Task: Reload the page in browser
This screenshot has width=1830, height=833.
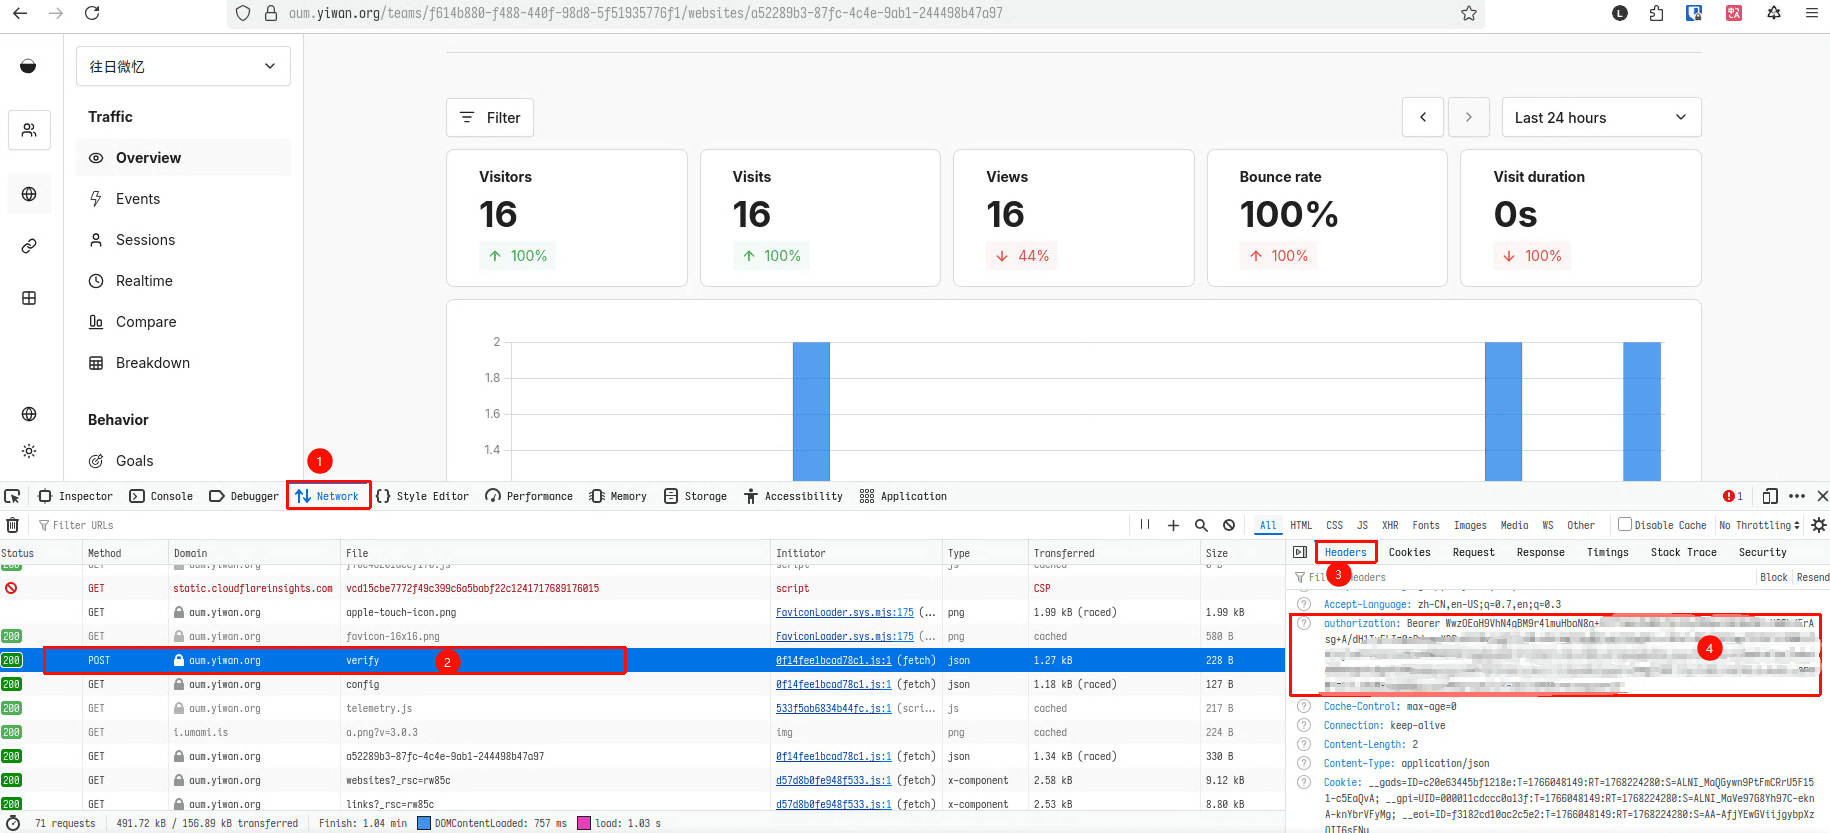Action: tap(92, 13)
